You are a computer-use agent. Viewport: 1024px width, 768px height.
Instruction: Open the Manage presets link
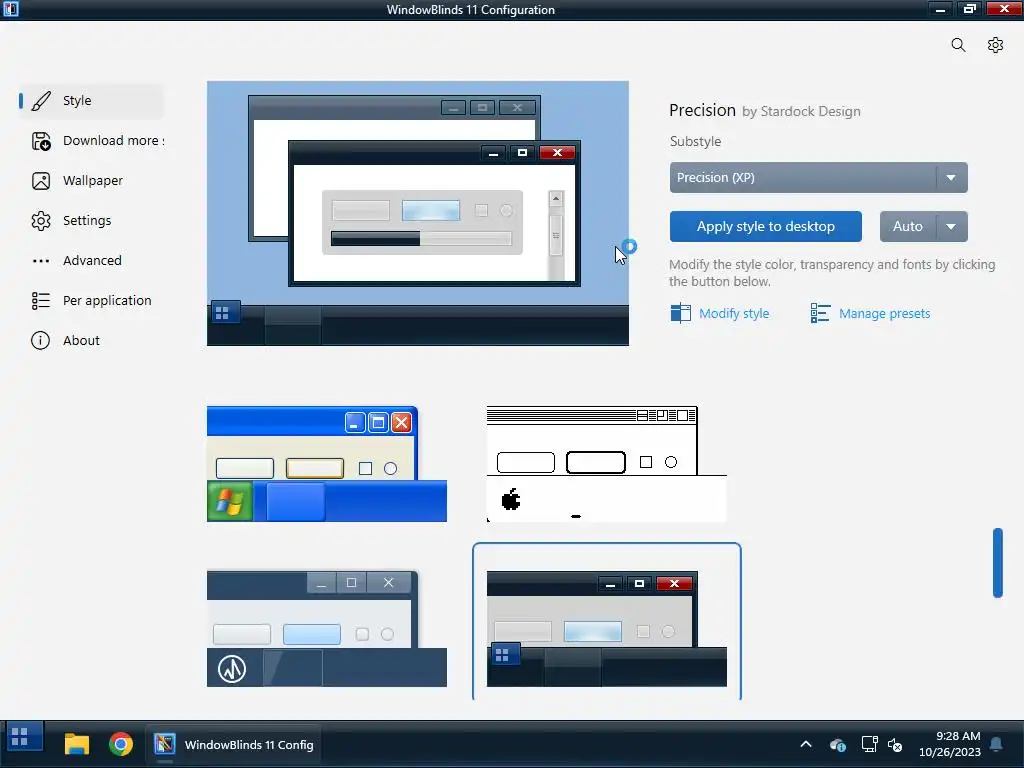click(x=884, y=313)
